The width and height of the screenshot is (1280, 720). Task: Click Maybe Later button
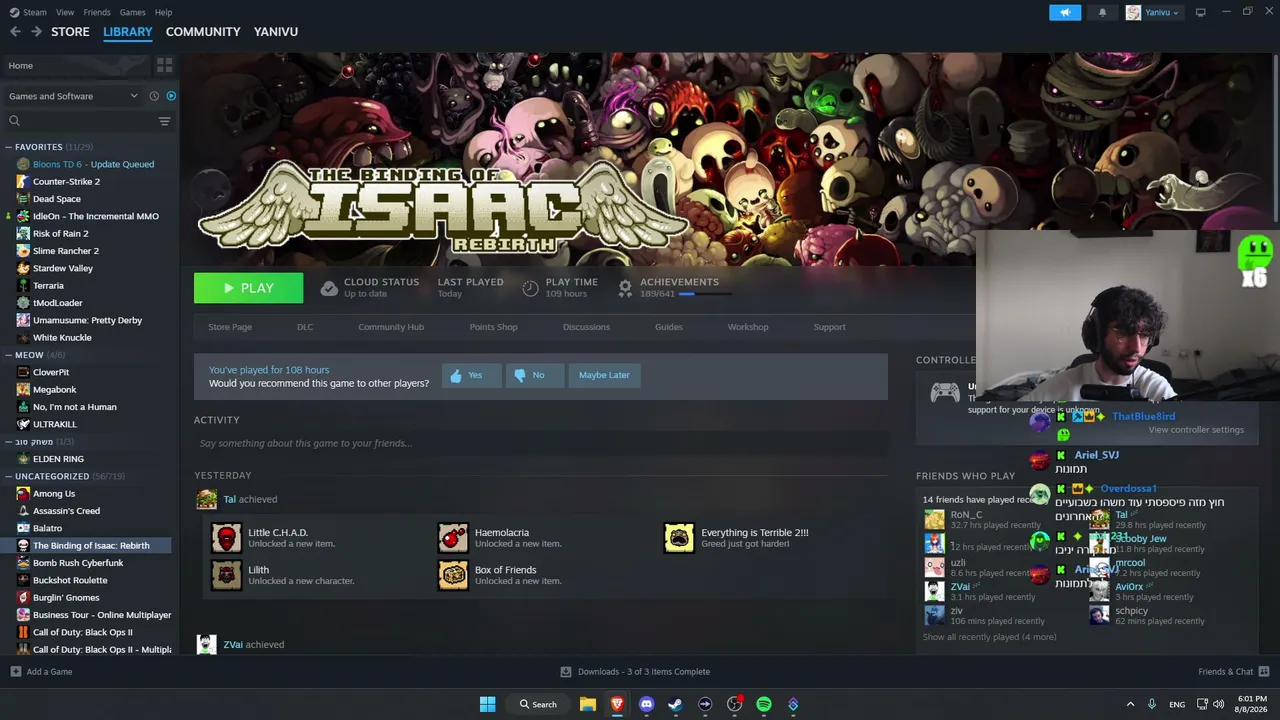604,375
